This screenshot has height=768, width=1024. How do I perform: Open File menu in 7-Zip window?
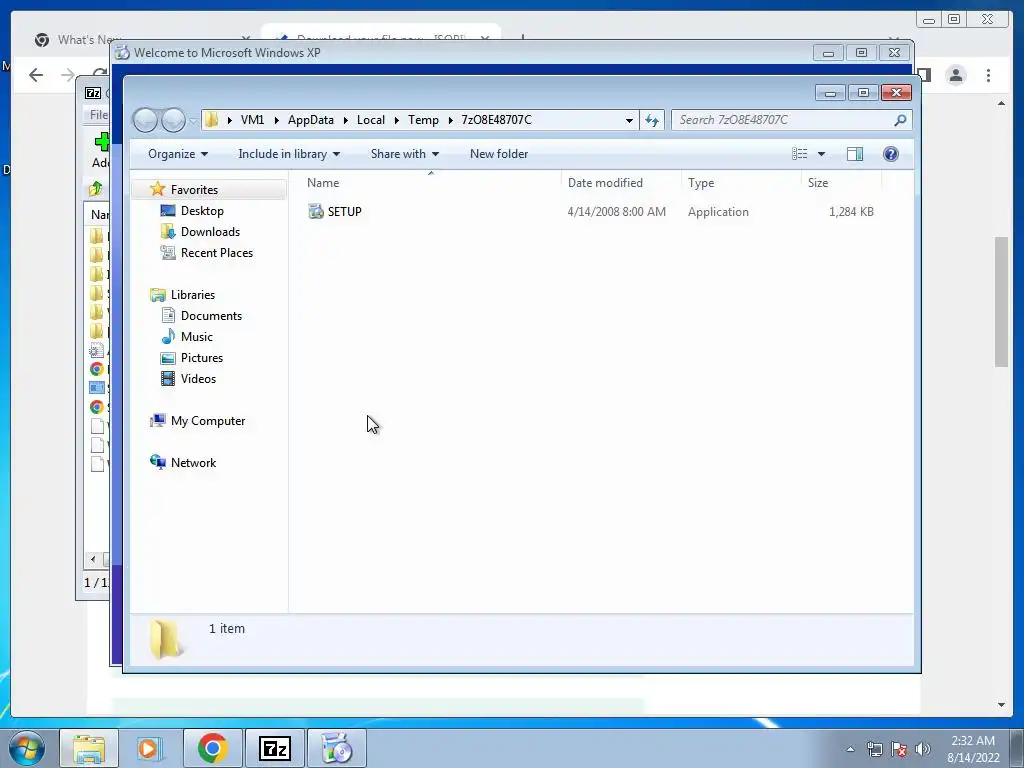click(x=98, y=115)
